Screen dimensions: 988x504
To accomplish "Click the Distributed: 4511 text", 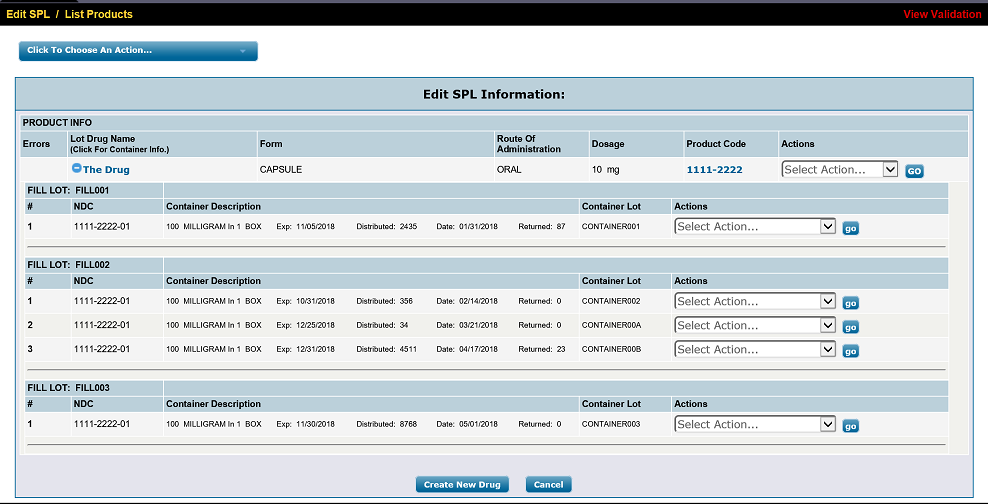I will [386, 349].
